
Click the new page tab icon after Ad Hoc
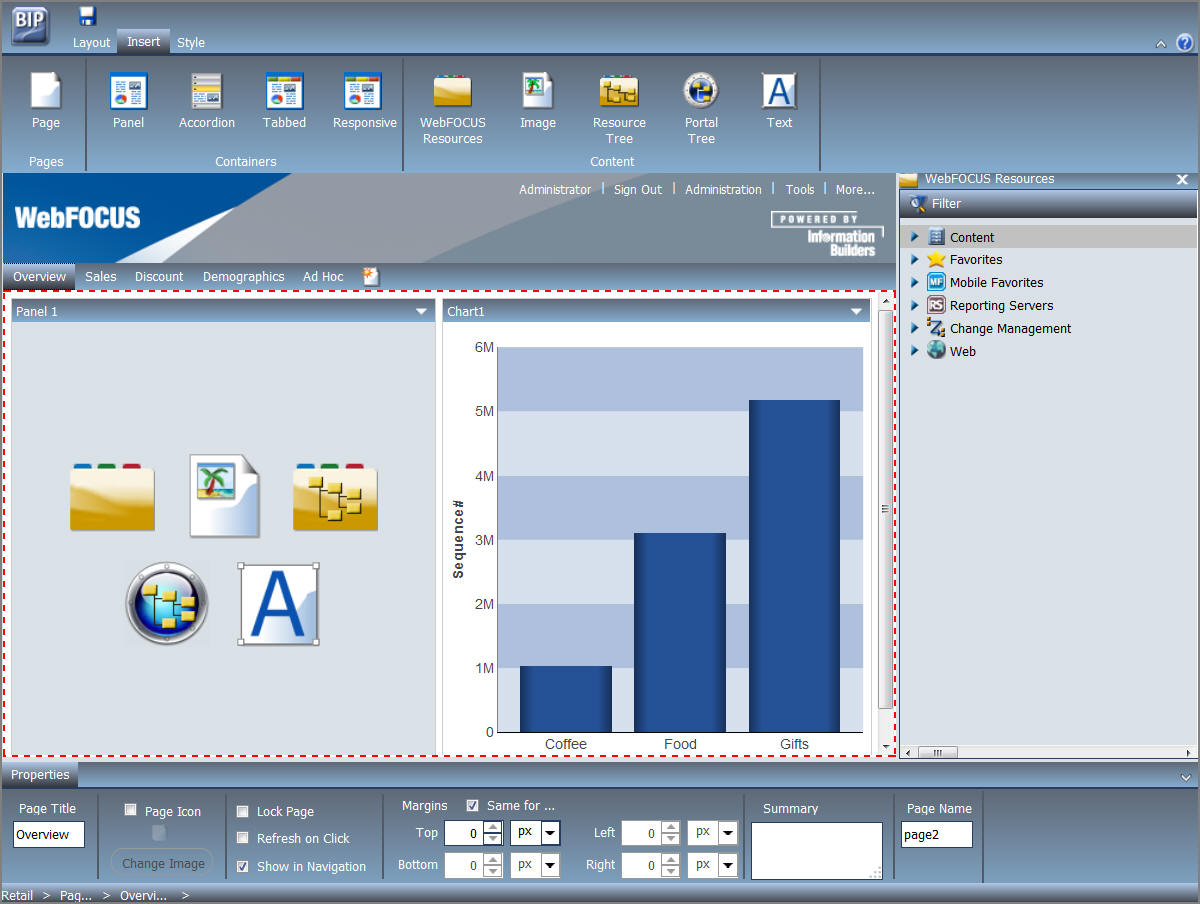371,276
